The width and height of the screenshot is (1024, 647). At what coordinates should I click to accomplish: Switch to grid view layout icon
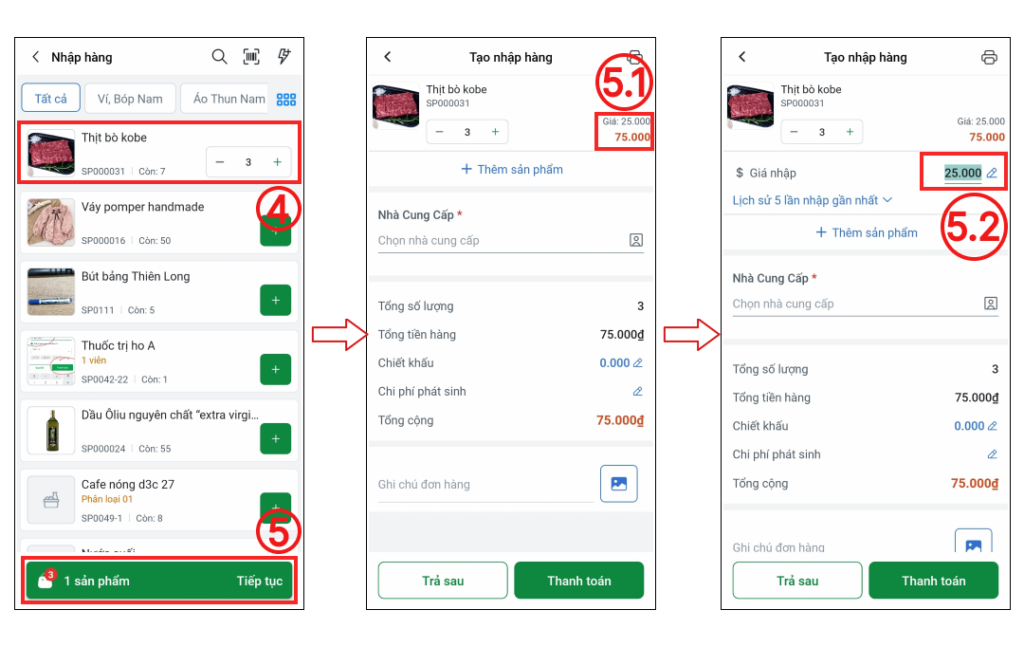pos(286,99)
